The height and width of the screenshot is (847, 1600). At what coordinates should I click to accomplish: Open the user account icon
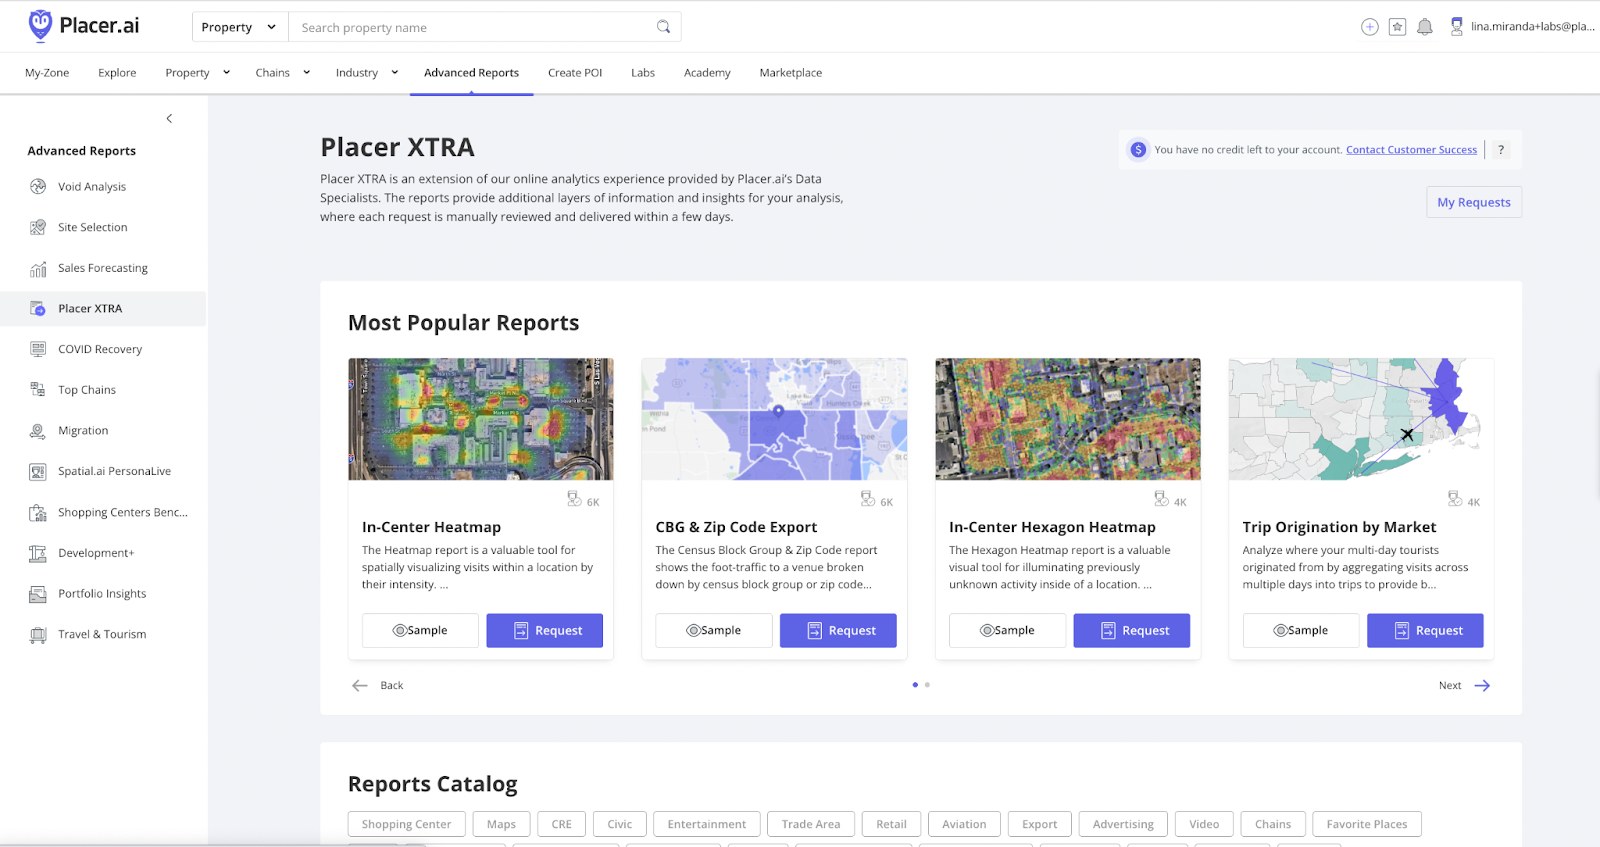pyautogui.click(x=1456, y=26)
